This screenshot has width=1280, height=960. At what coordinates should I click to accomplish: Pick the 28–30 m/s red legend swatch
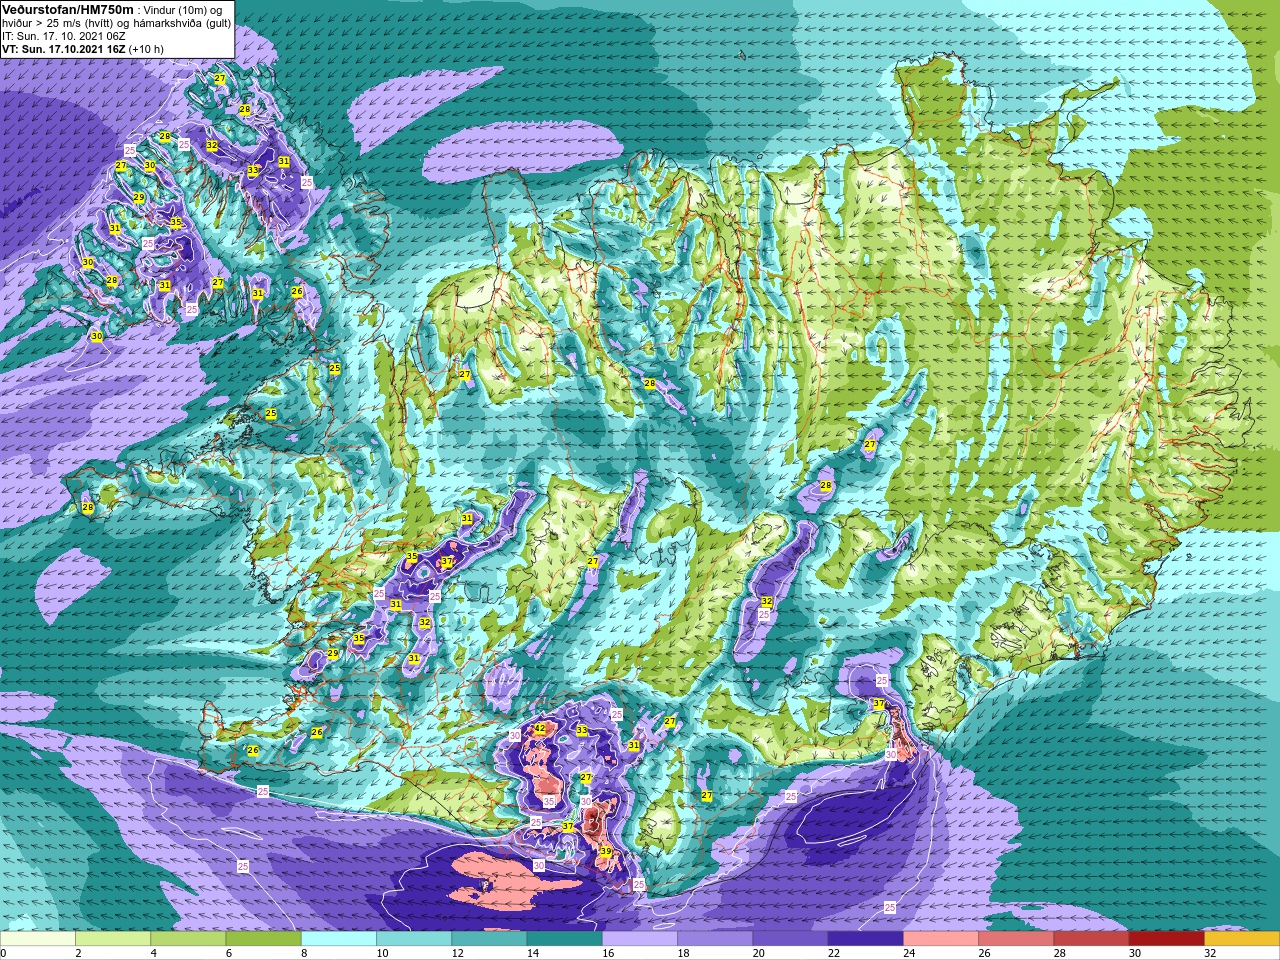[1091, 939]
